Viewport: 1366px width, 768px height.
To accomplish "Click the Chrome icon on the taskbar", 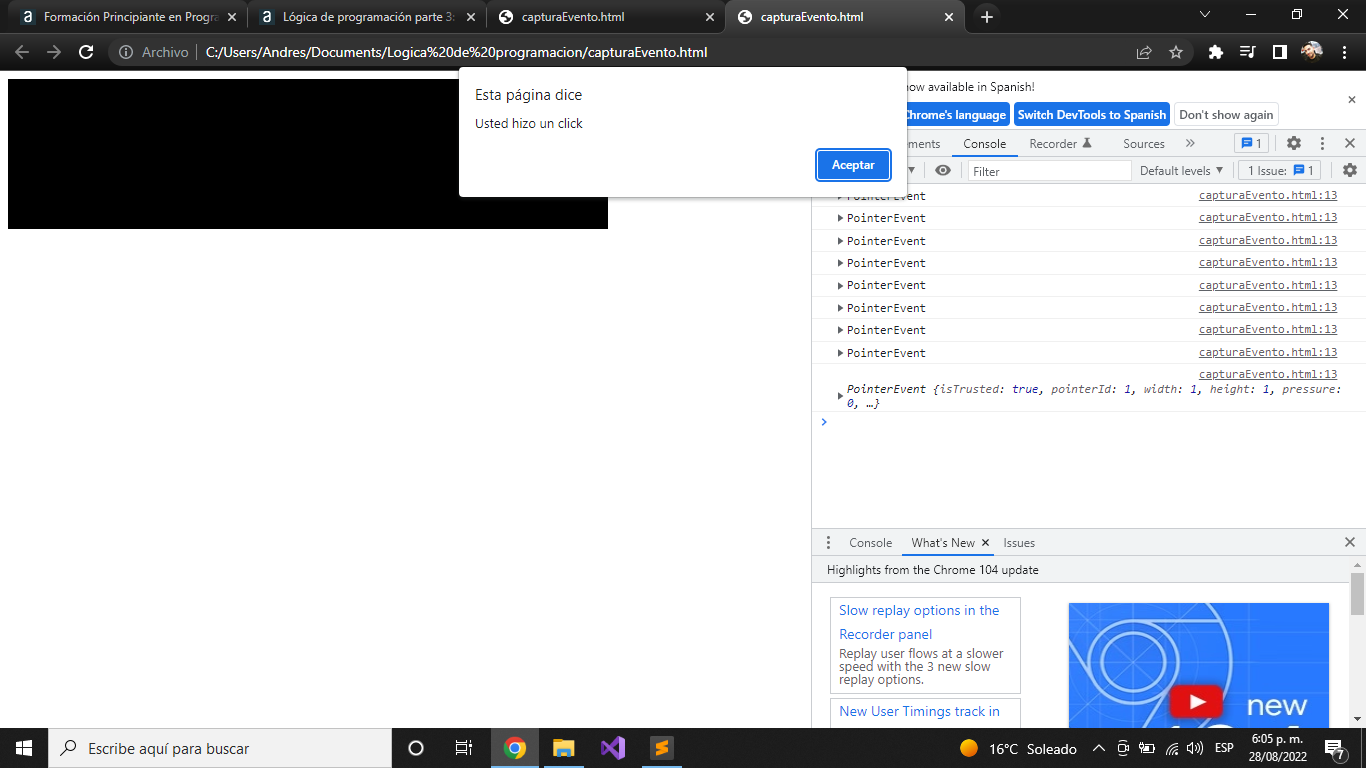I will 515,748.
